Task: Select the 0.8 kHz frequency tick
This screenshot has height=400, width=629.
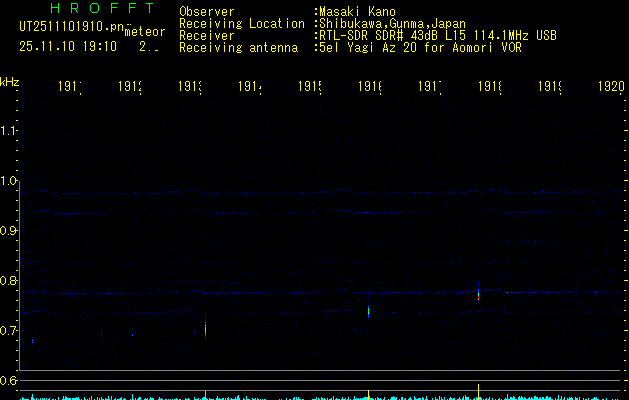Action: (10, 281)
